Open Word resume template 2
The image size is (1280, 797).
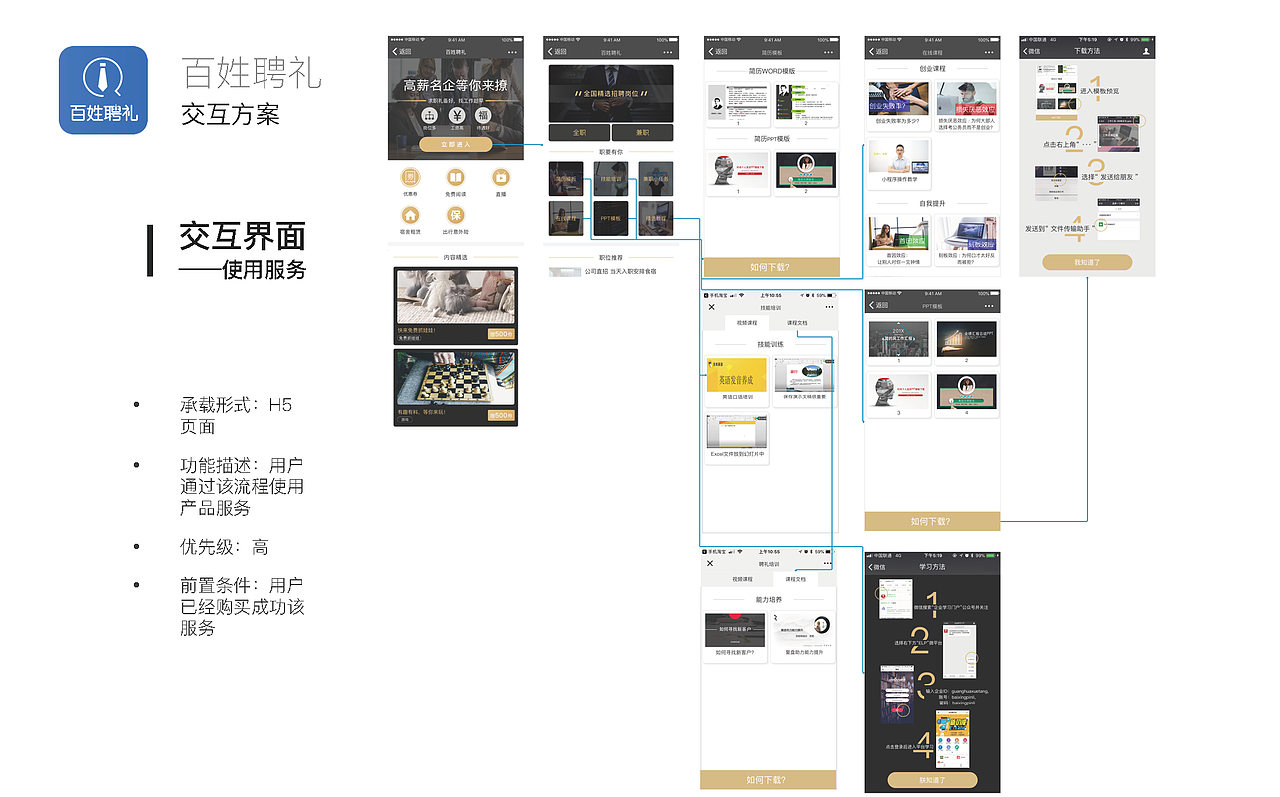[805, 105]
